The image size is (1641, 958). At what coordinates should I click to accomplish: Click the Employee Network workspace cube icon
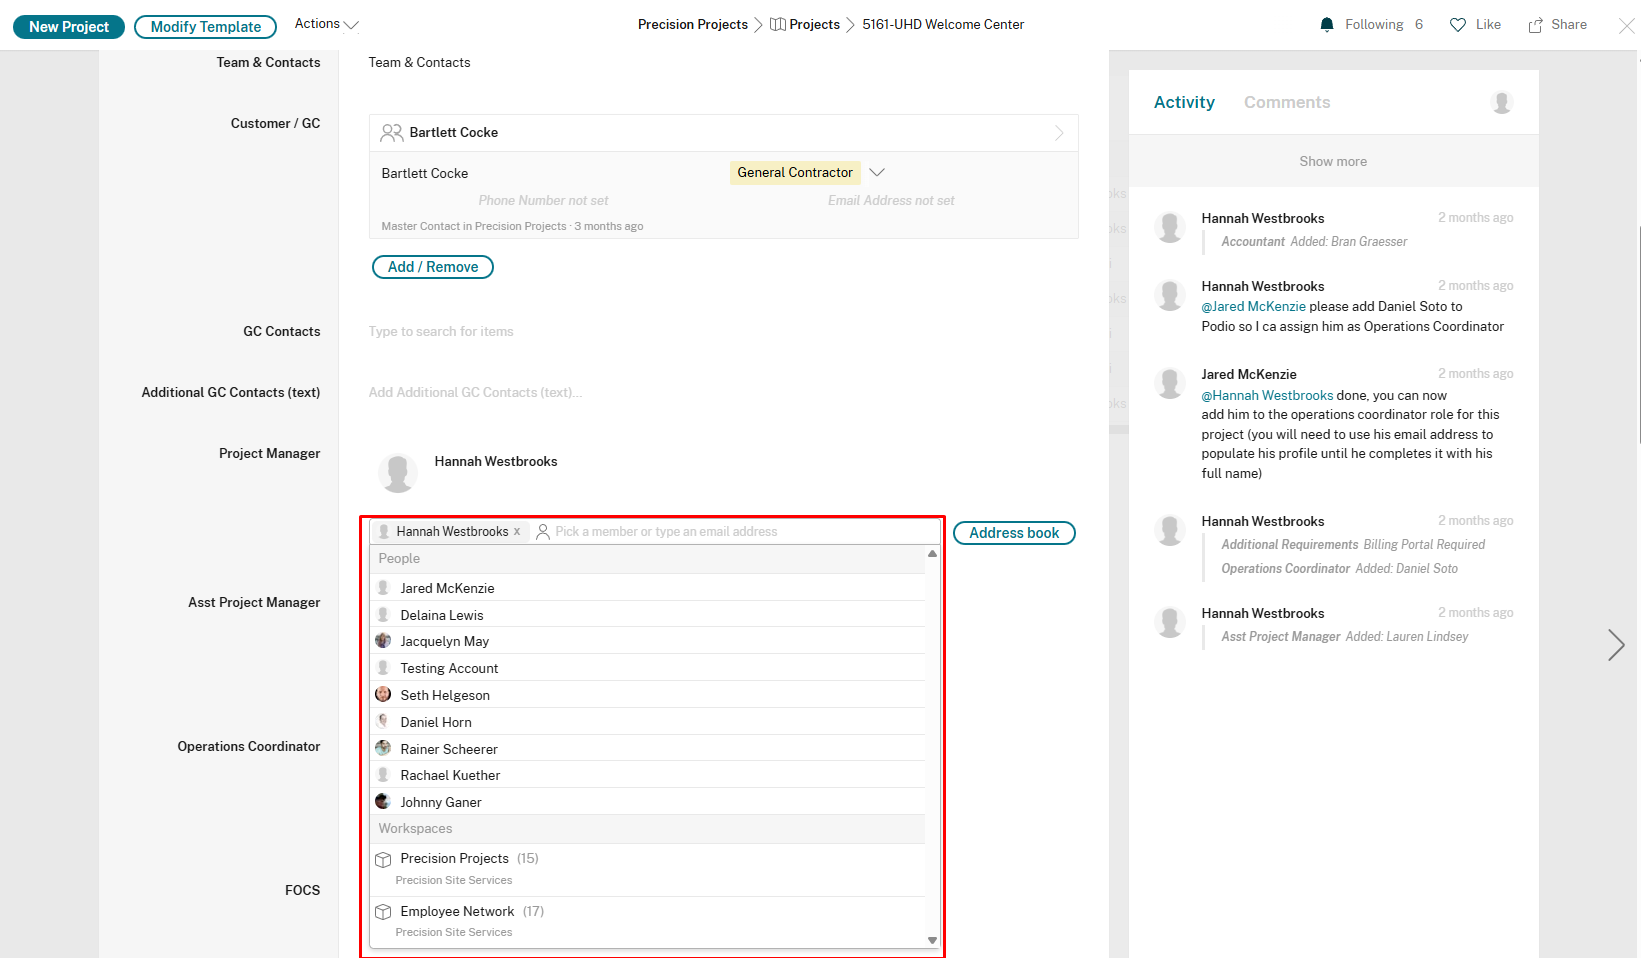(383, 912)
